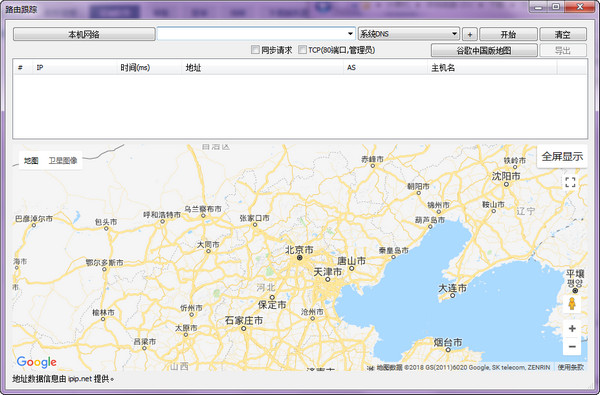Click 鄂尔多斯市 label on the map
600x395 pixels.
point(104,263)
